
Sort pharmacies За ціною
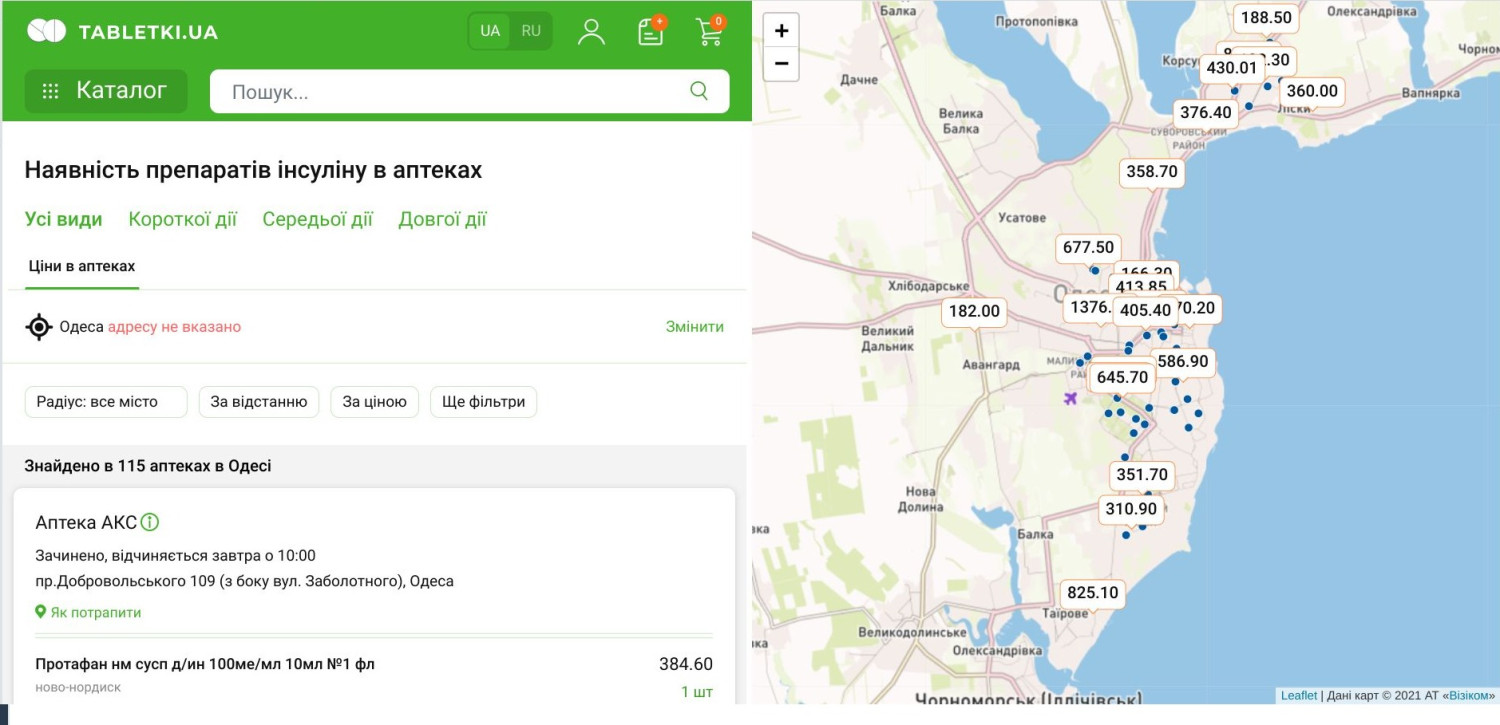tap(374, 402)
